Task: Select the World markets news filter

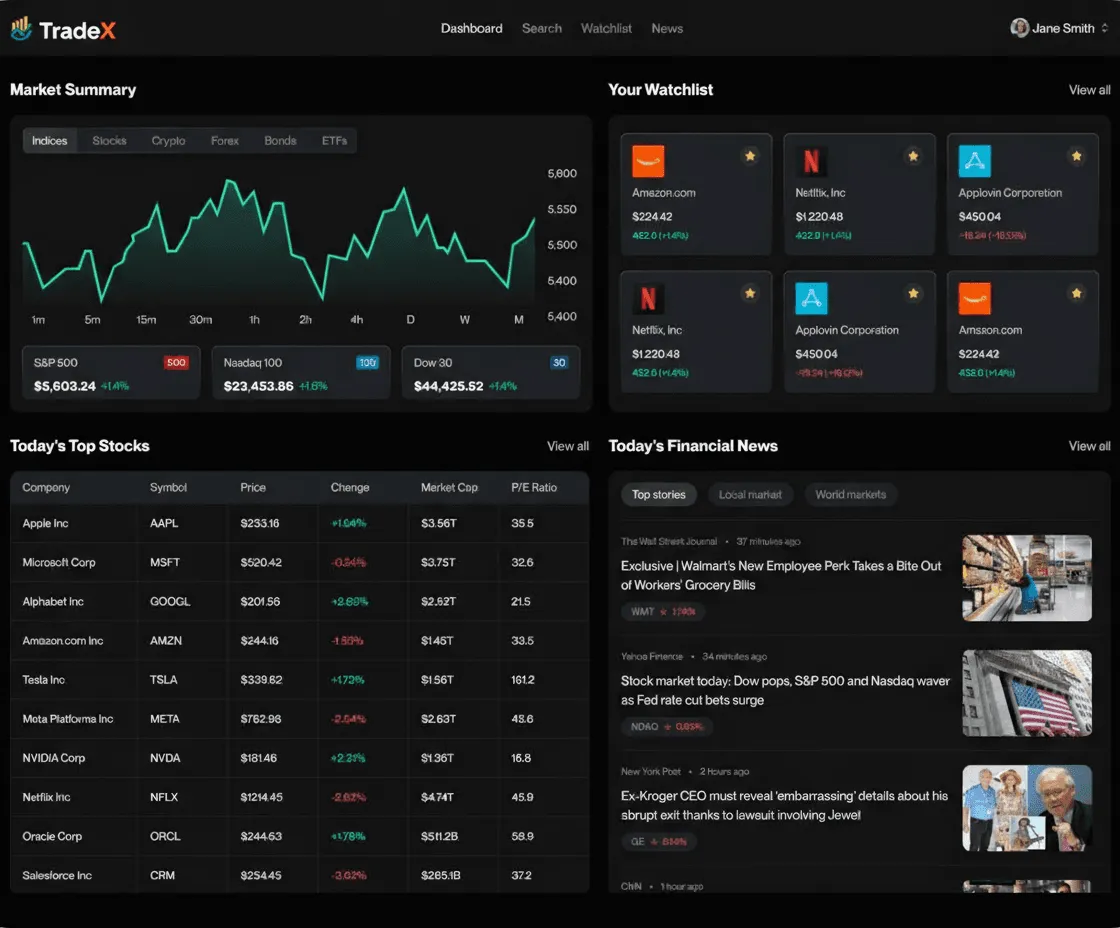Action: click(x=851, y=494)
